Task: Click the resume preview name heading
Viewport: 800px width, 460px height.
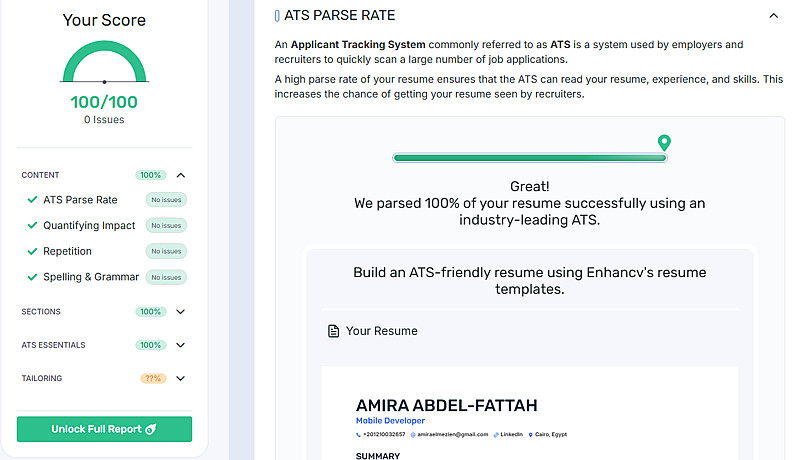Action: tap(446, 405)
